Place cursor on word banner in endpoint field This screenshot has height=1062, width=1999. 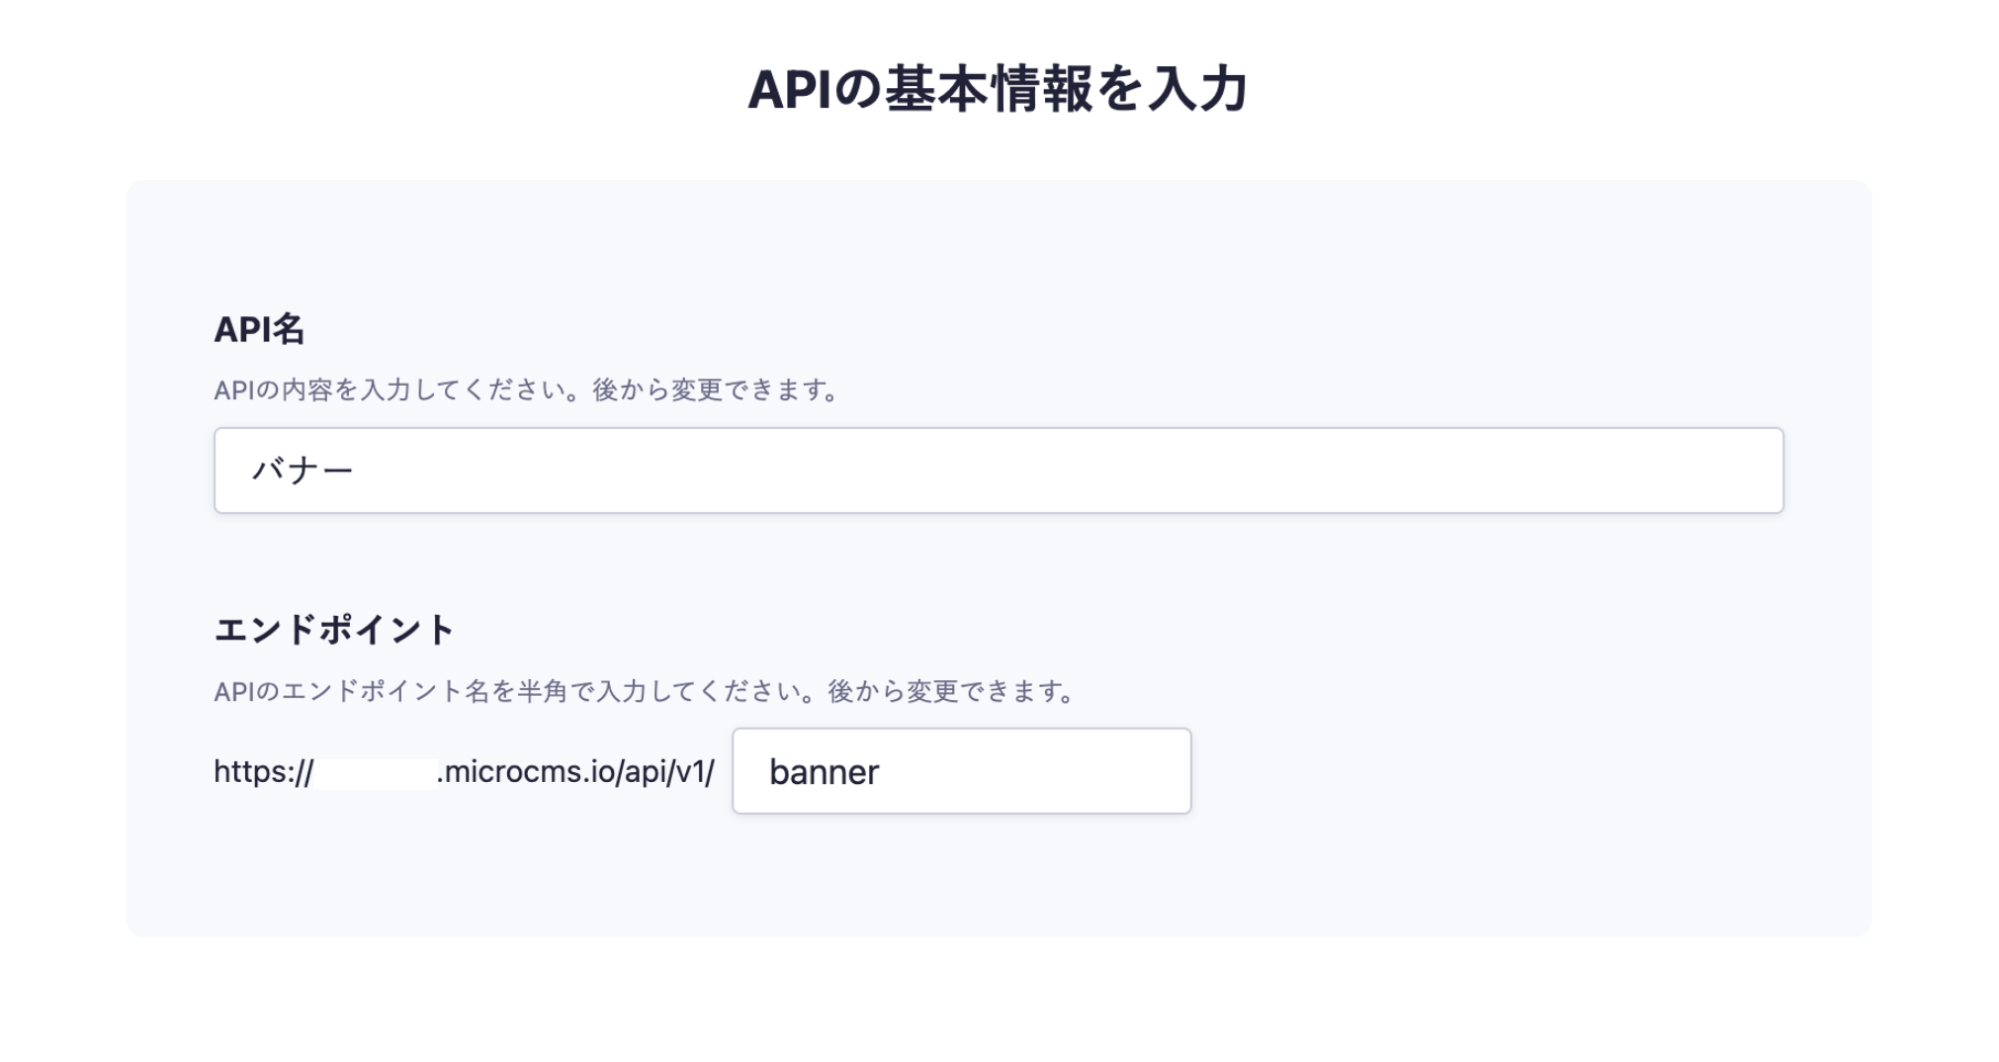point(824,772)
